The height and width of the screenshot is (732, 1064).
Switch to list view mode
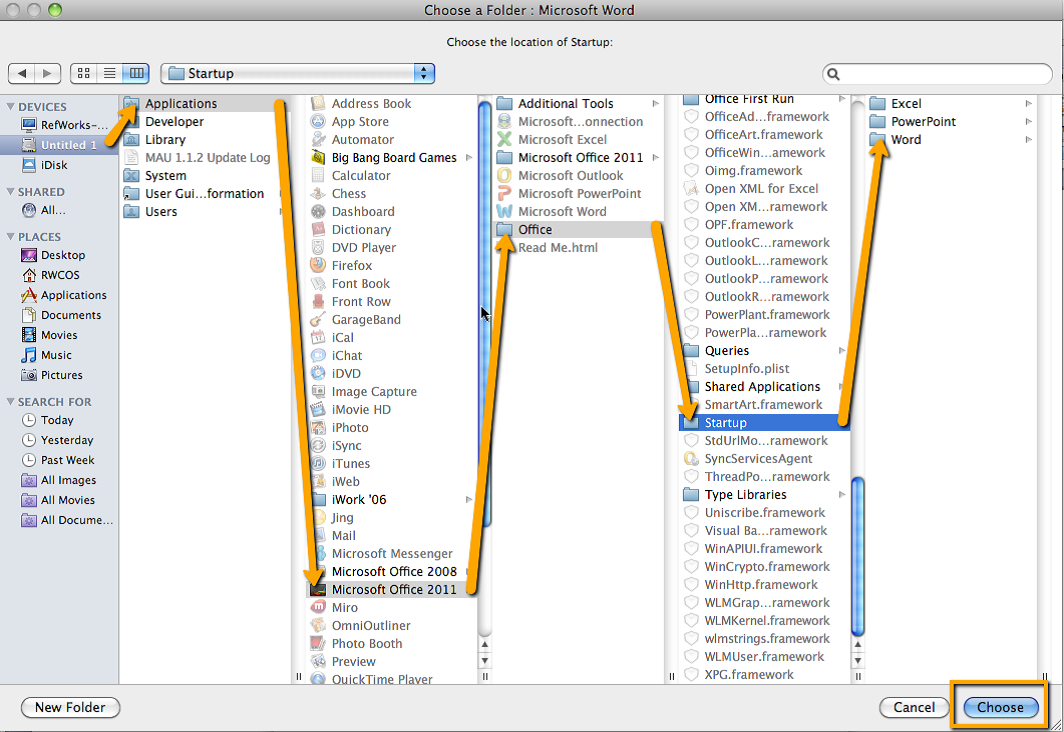coord(110,73)
